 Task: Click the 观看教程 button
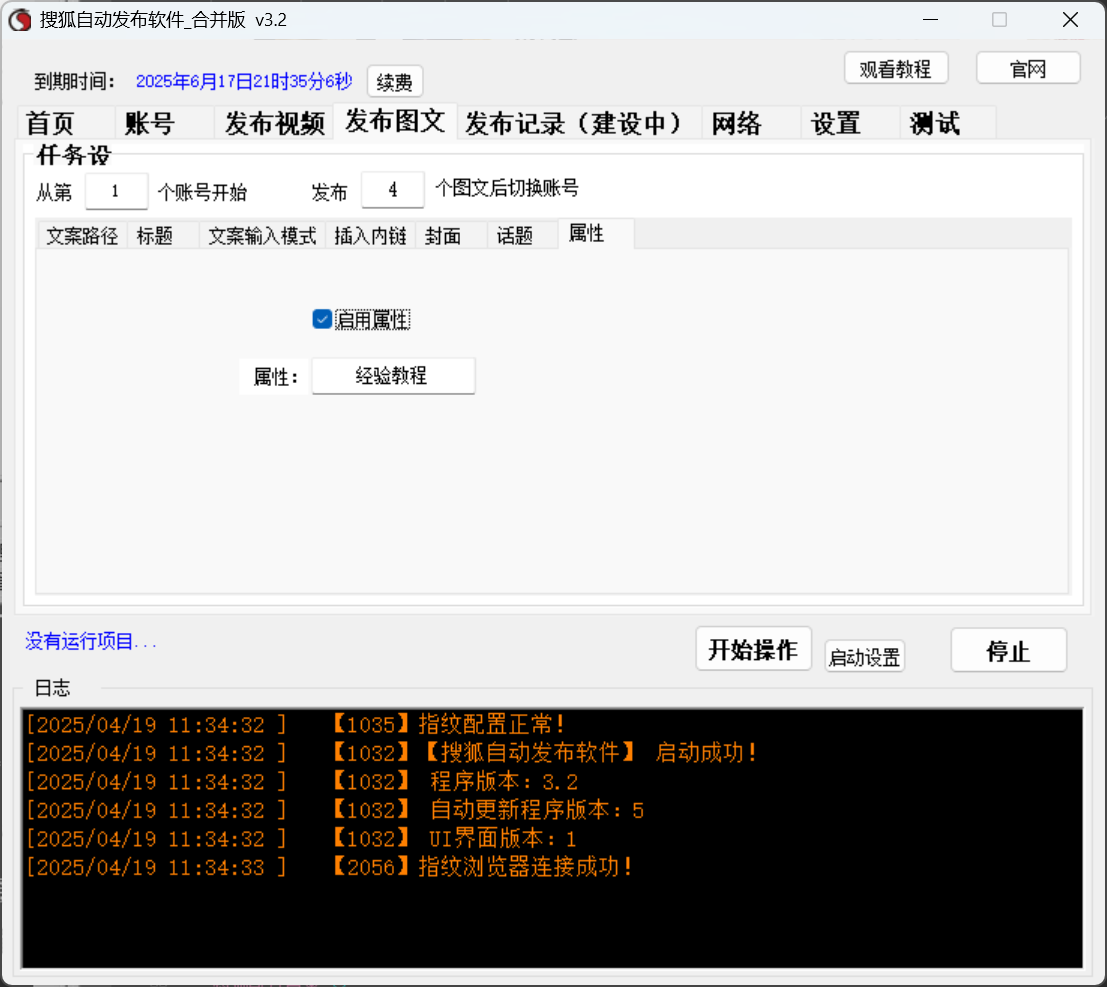click(x=895, y=68)
